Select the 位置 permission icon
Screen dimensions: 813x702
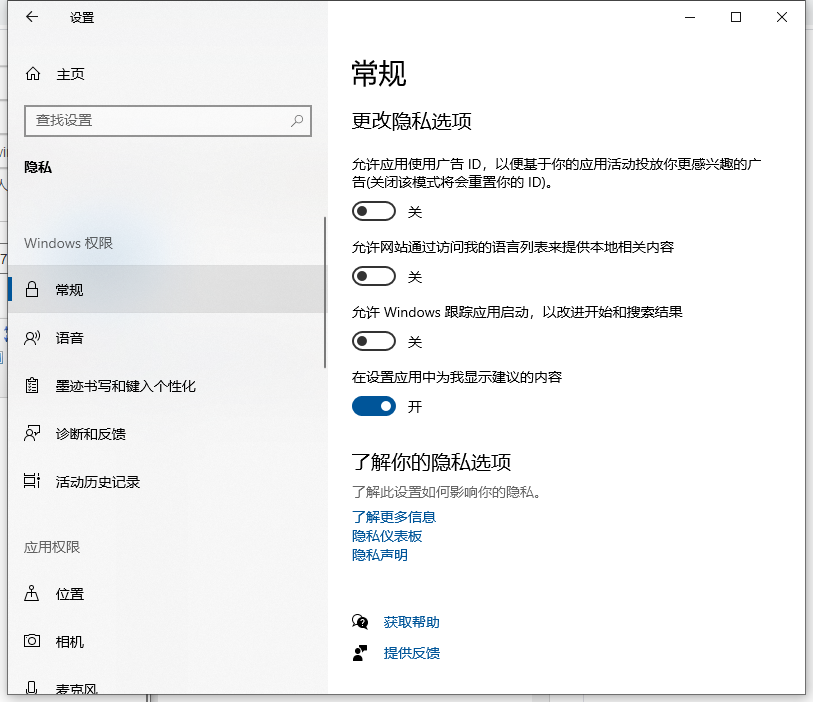(x=30, y=594)
